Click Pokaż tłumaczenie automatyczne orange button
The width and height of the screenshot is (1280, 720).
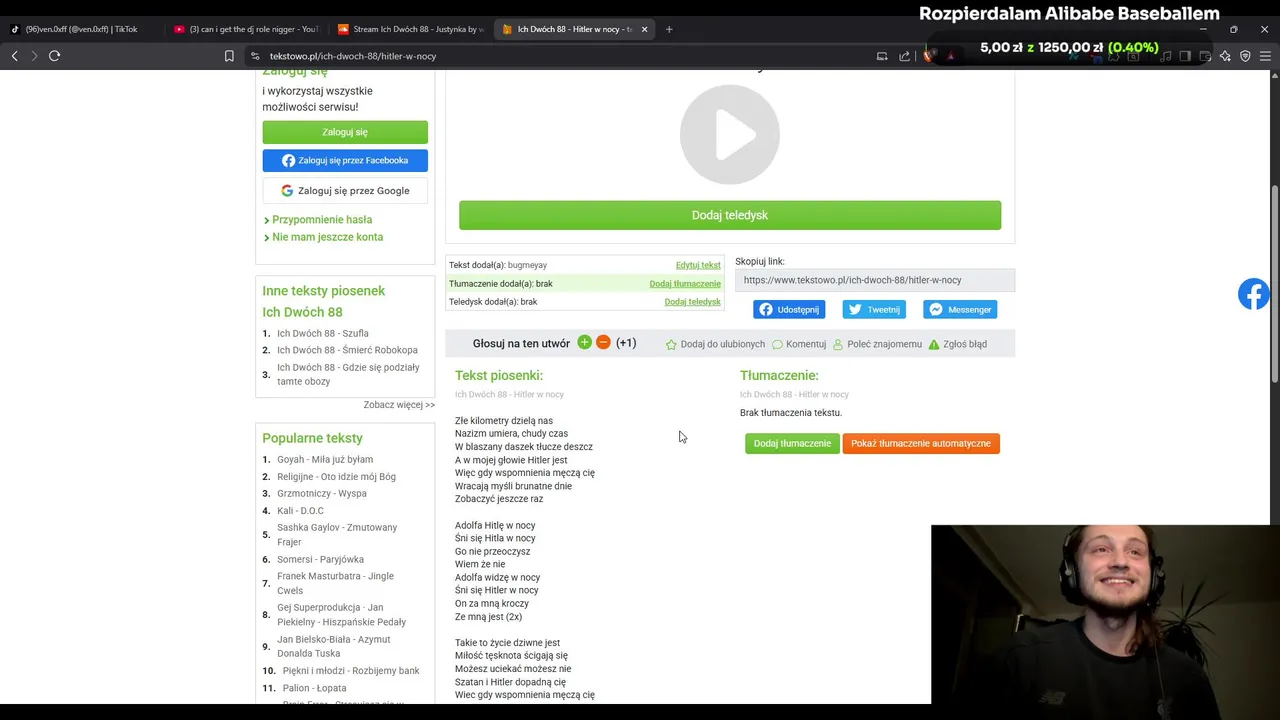(921, 443)
